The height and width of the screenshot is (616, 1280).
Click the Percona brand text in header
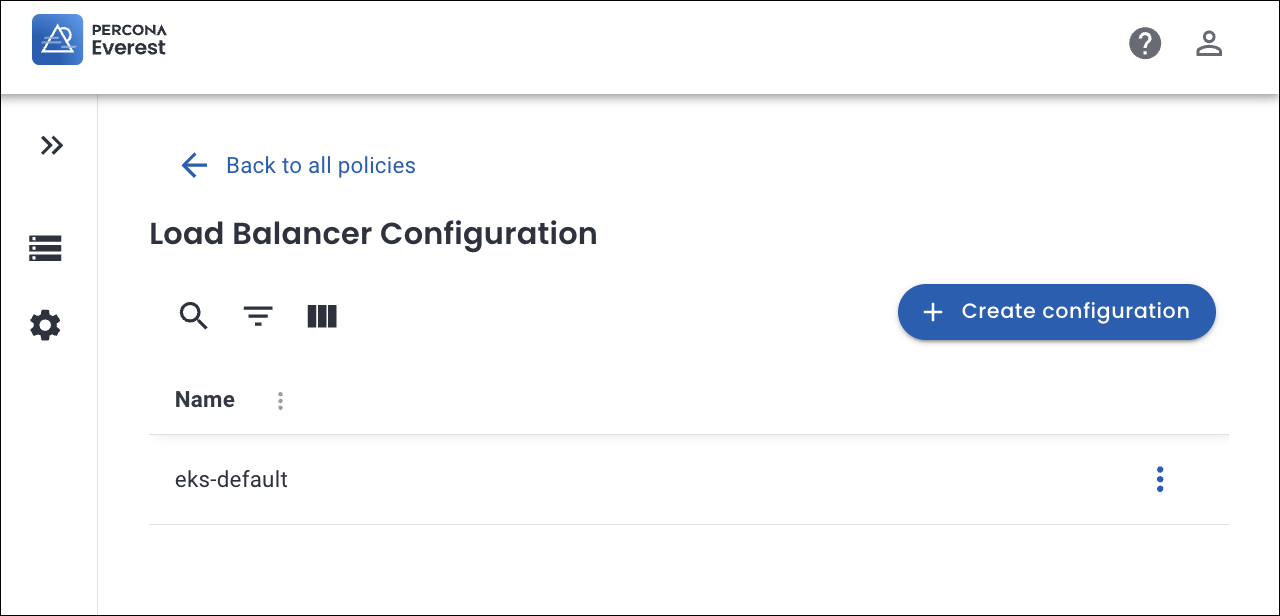coord(128,30)
